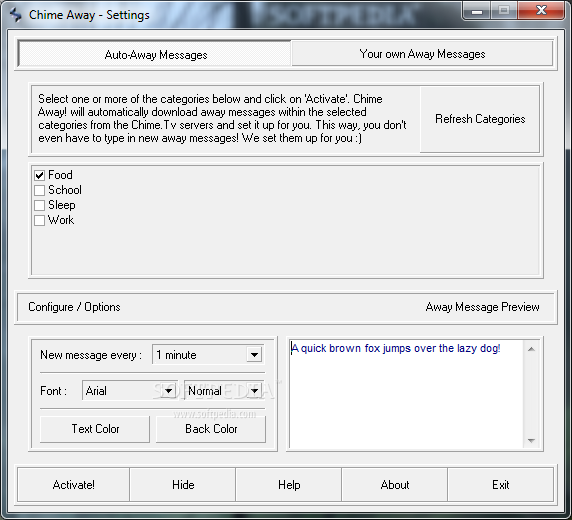
Task: Click the Away Message Preview heading
Action: [x=482, y=307]
